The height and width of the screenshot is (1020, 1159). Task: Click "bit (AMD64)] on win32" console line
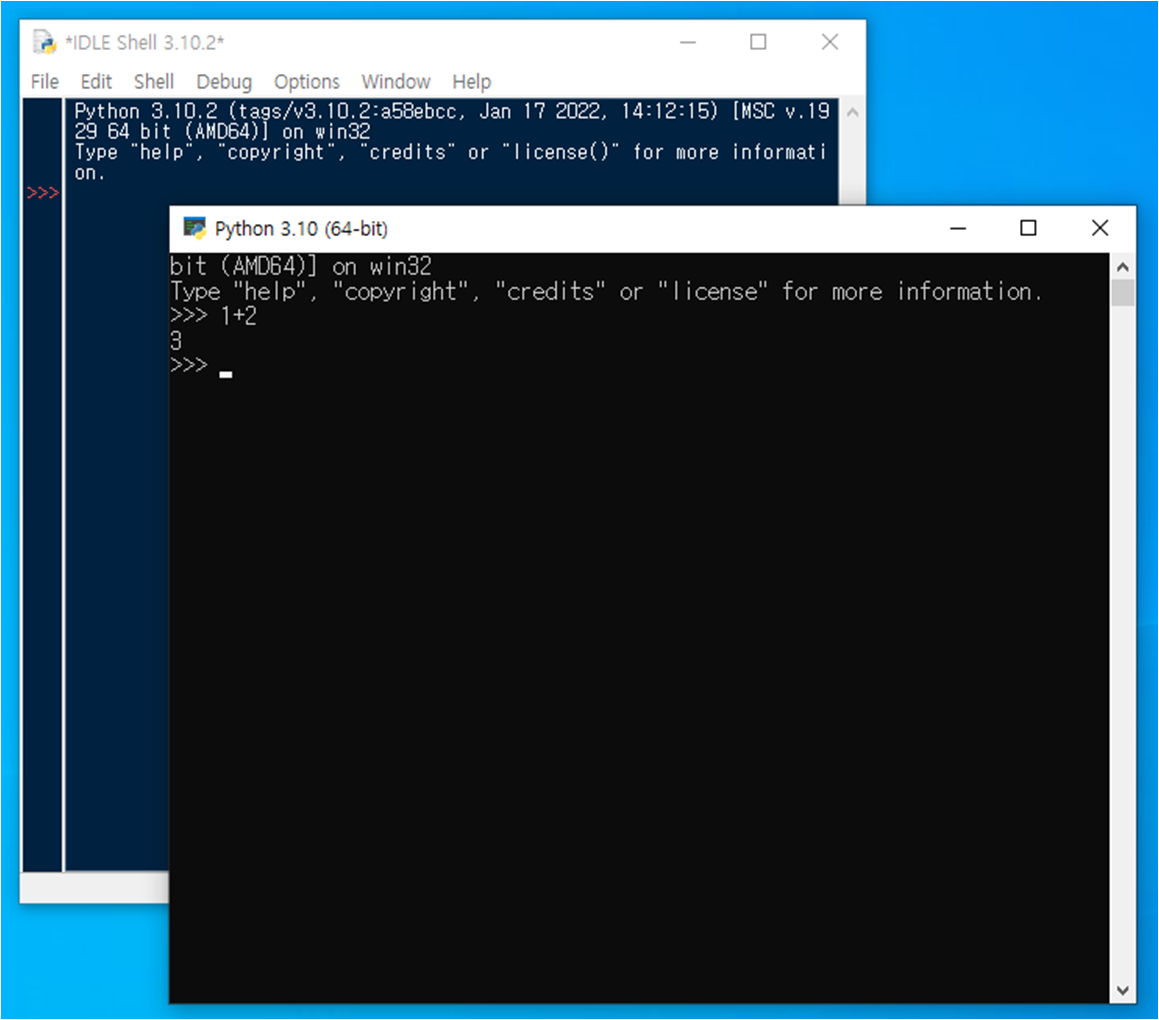point(301,265)
